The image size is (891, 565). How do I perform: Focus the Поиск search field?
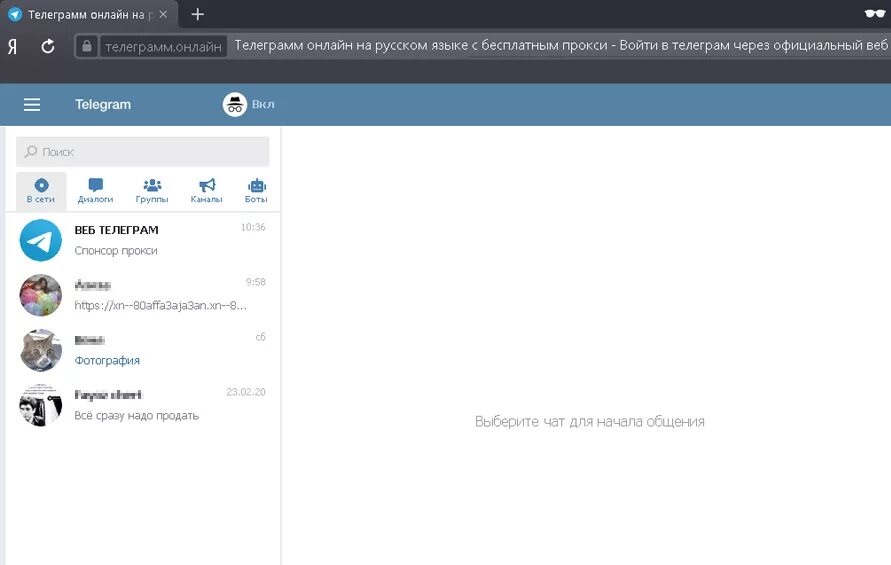143,152
